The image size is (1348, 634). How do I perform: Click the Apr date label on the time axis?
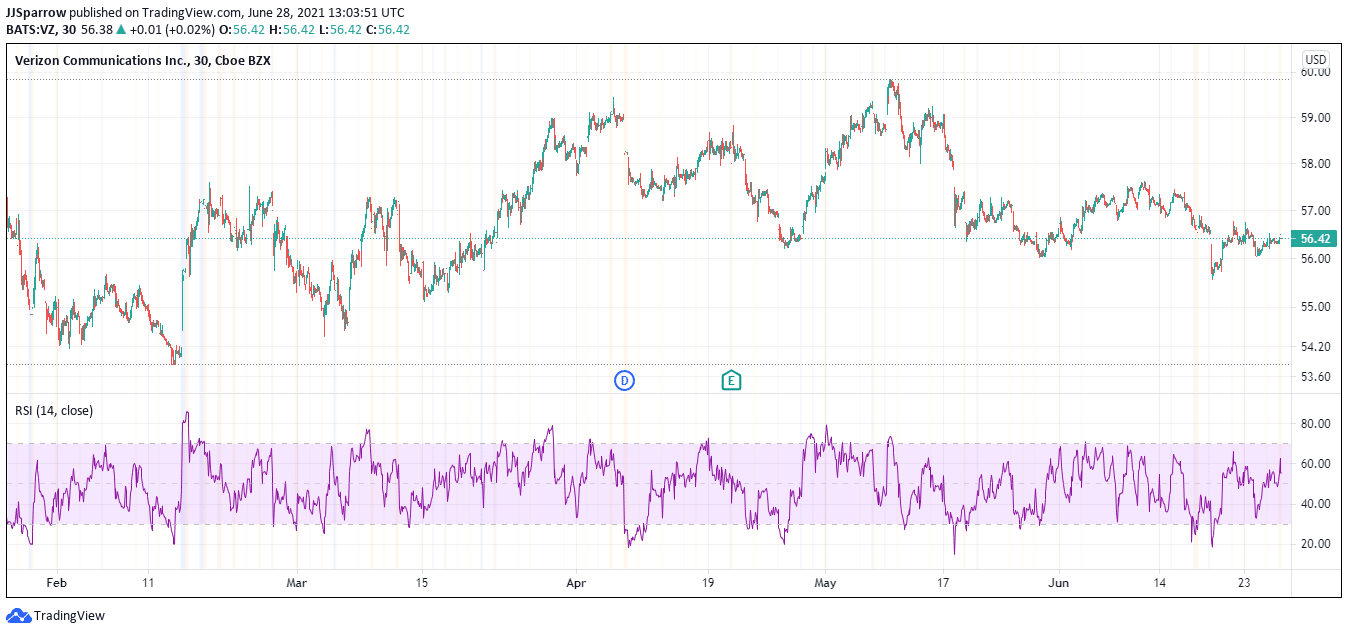pyautogui.click(x=576, y=582)
